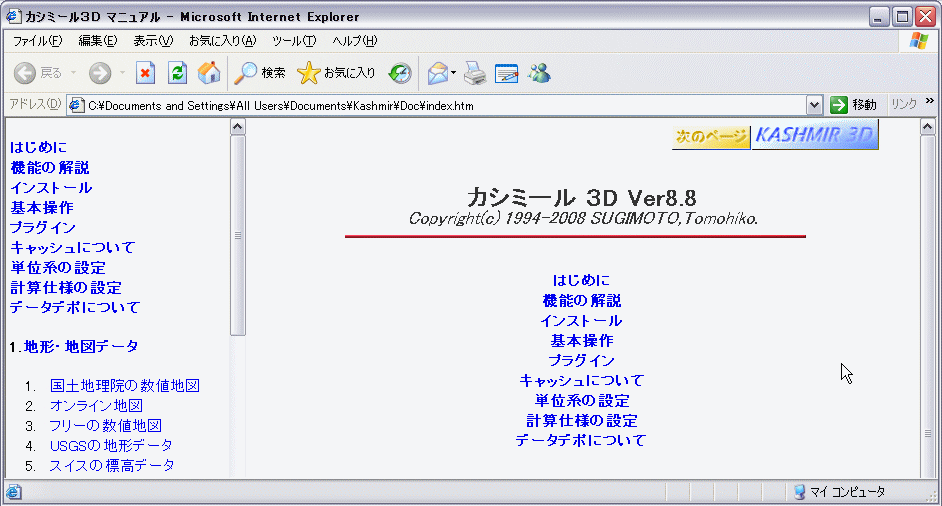
Task: Click the Mail envelope icon
Action: click(x=438, y=73)
